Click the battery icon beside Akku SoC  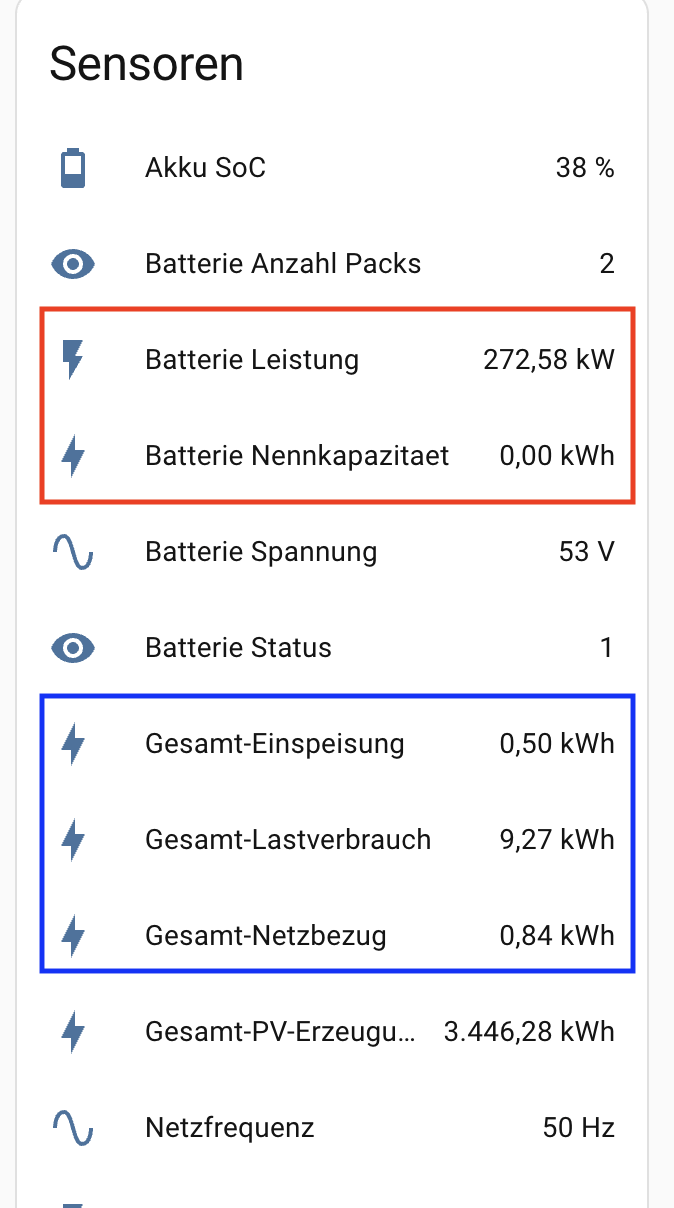[73, 168]
